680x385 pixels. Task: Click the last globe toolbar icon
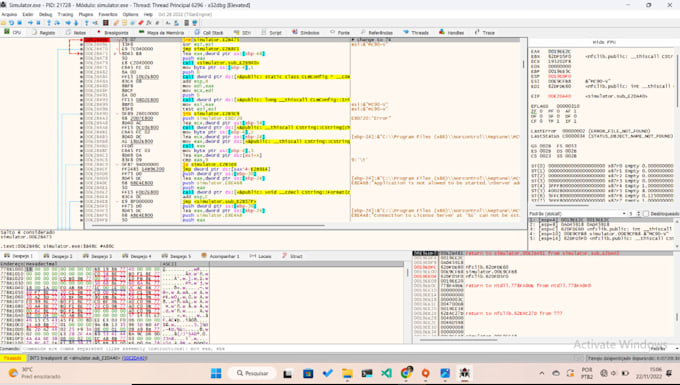(x=195, y=23)
